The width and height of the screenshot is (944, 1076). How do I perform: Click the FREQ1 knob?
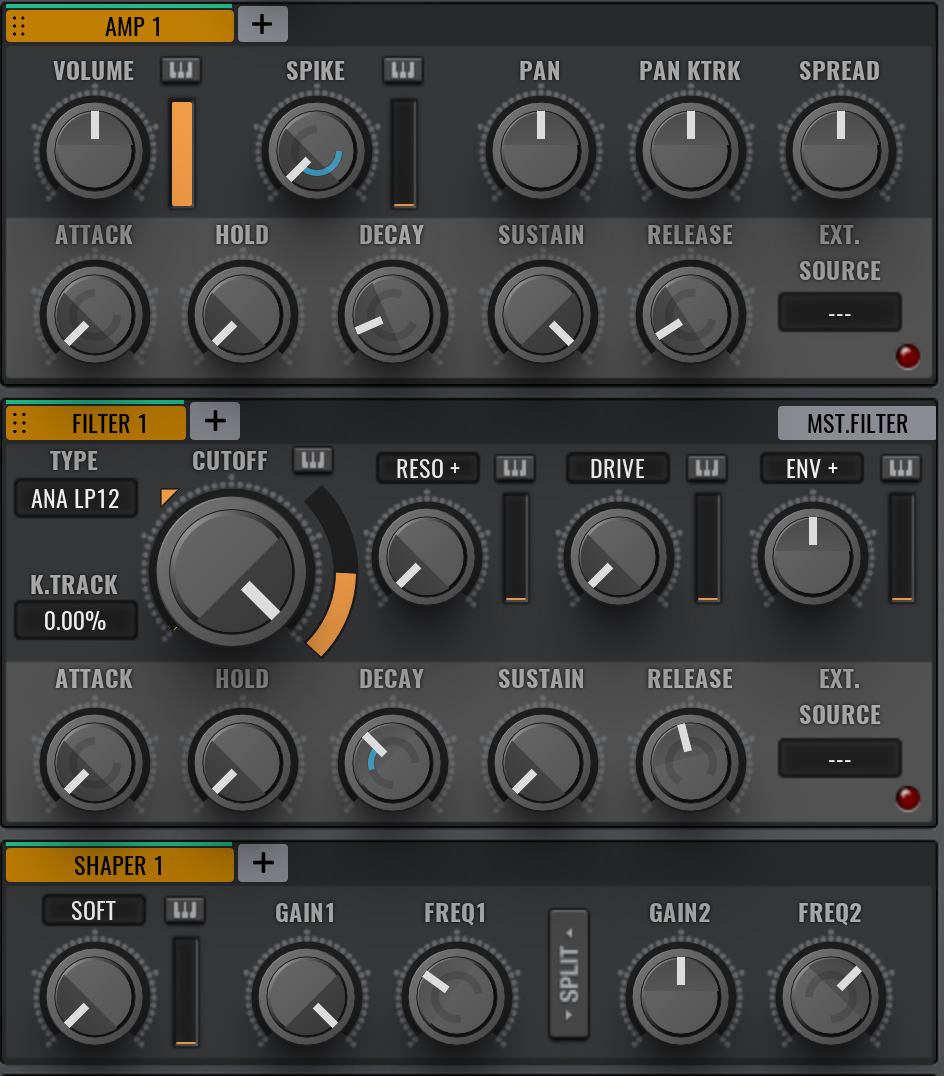click(456, 996)
